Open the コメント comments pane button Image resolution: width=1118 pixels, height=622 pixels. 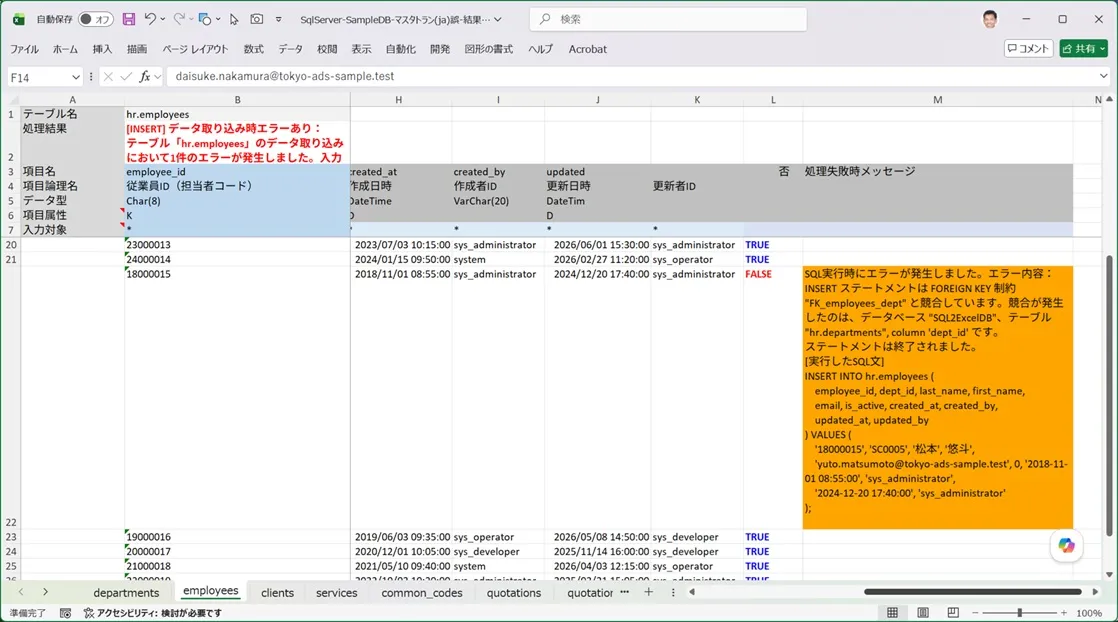tap(1028, 49)
